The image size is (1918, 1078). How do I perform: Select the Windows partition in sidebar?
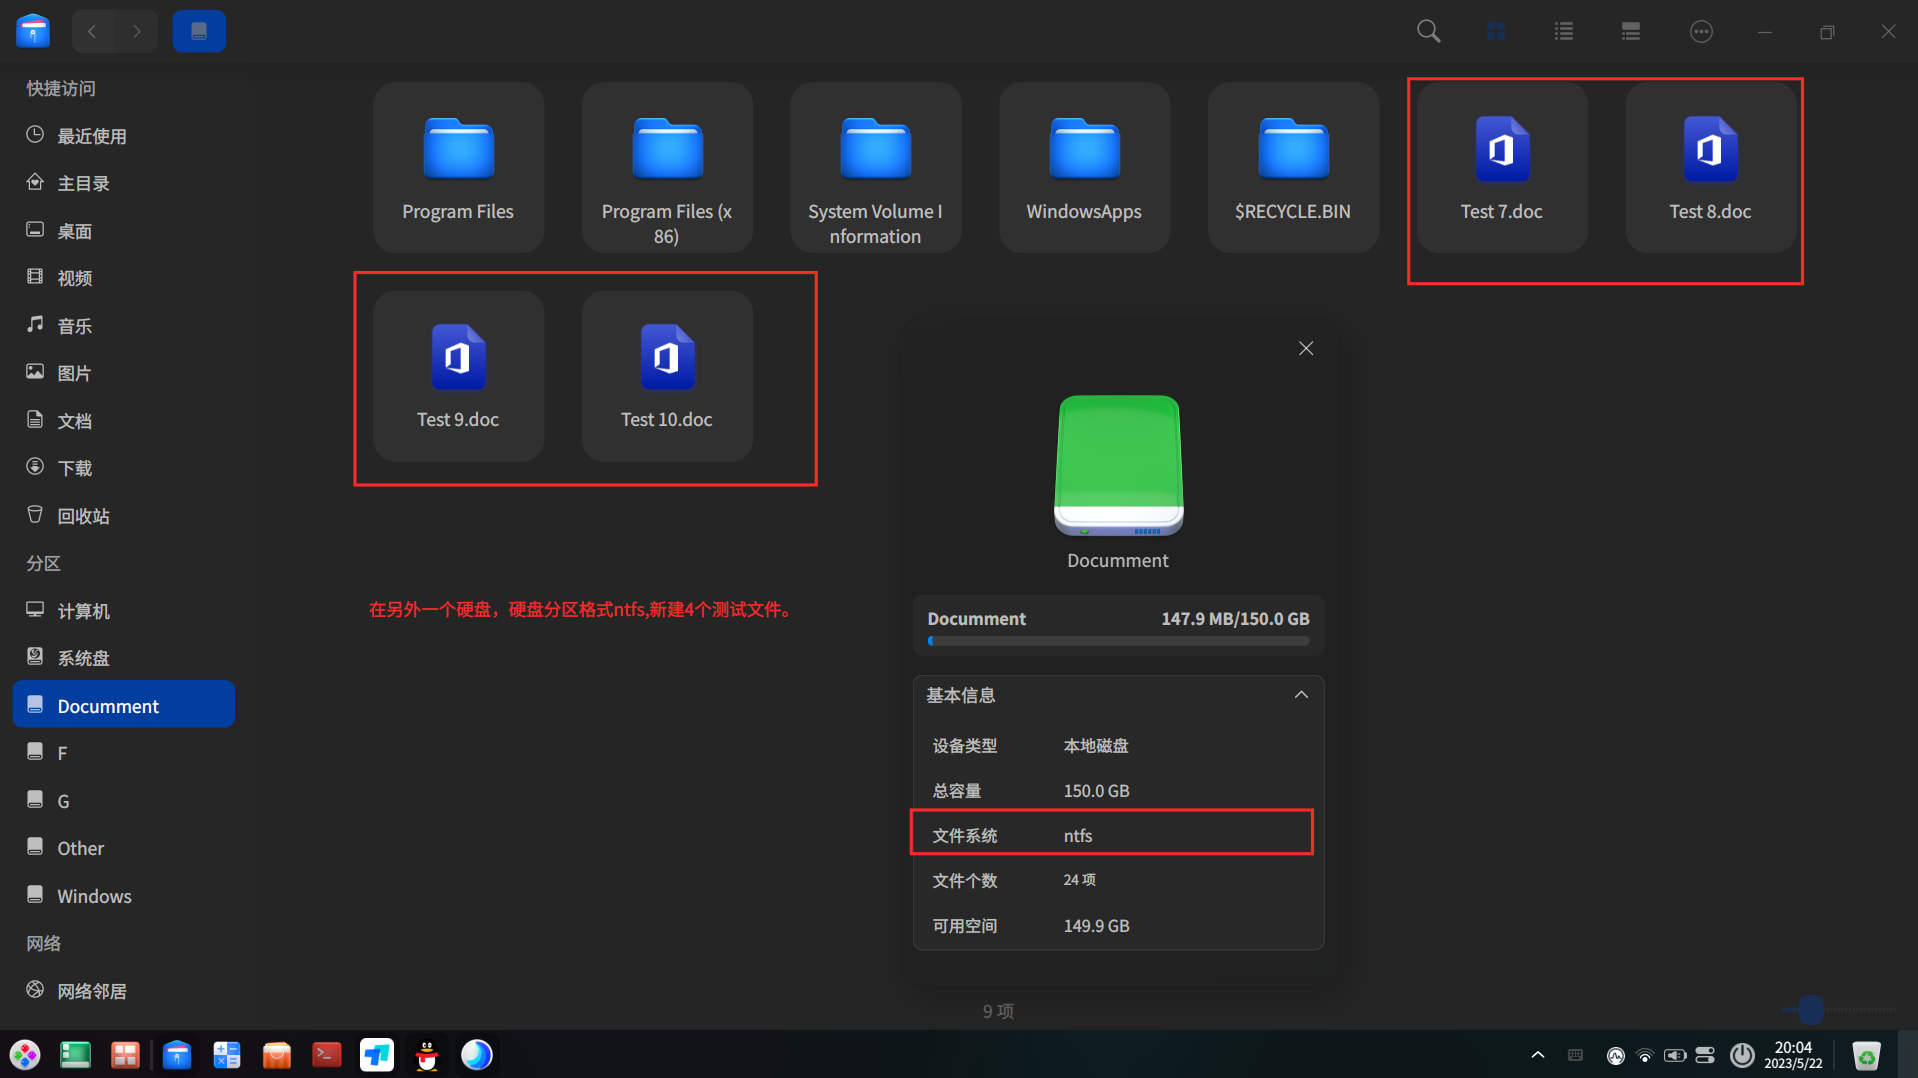tap(95, 896)
